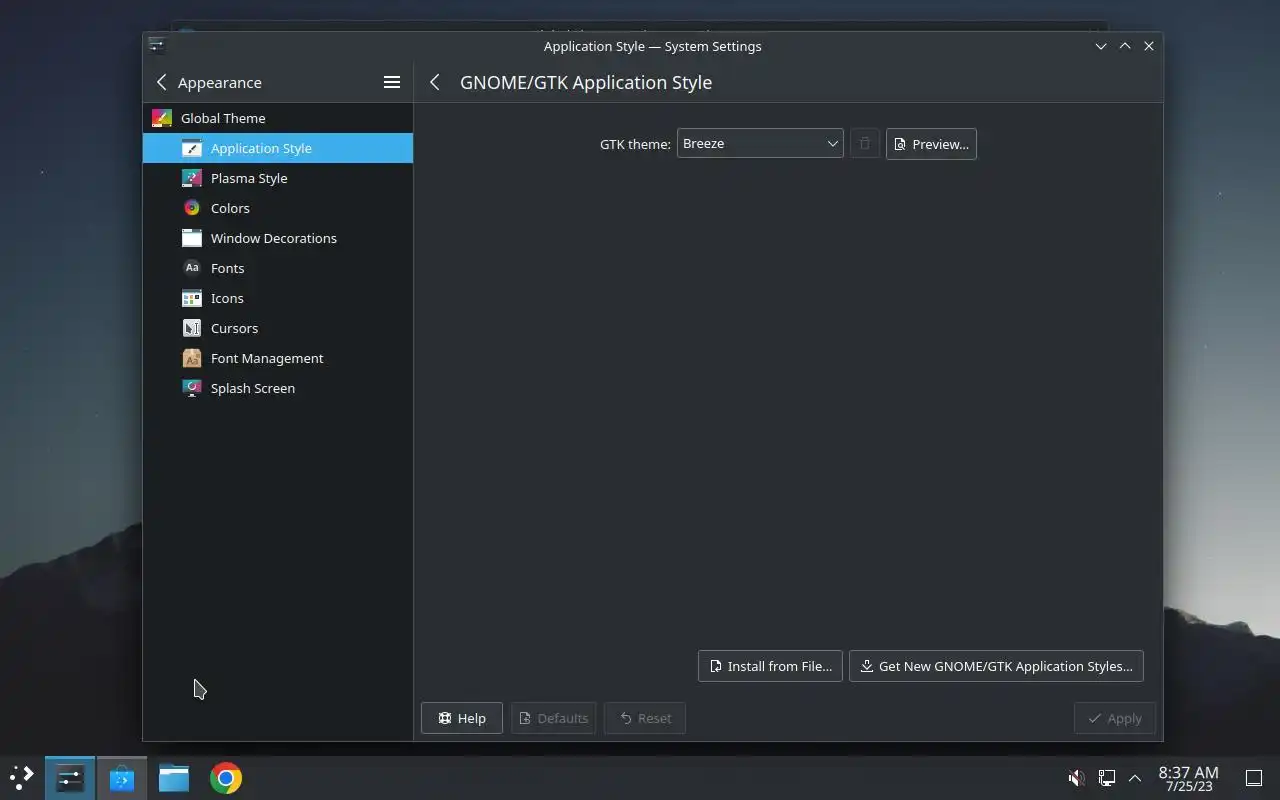
Task: Click the Cursors pointer icon
Action: click(x=192, y=328)
